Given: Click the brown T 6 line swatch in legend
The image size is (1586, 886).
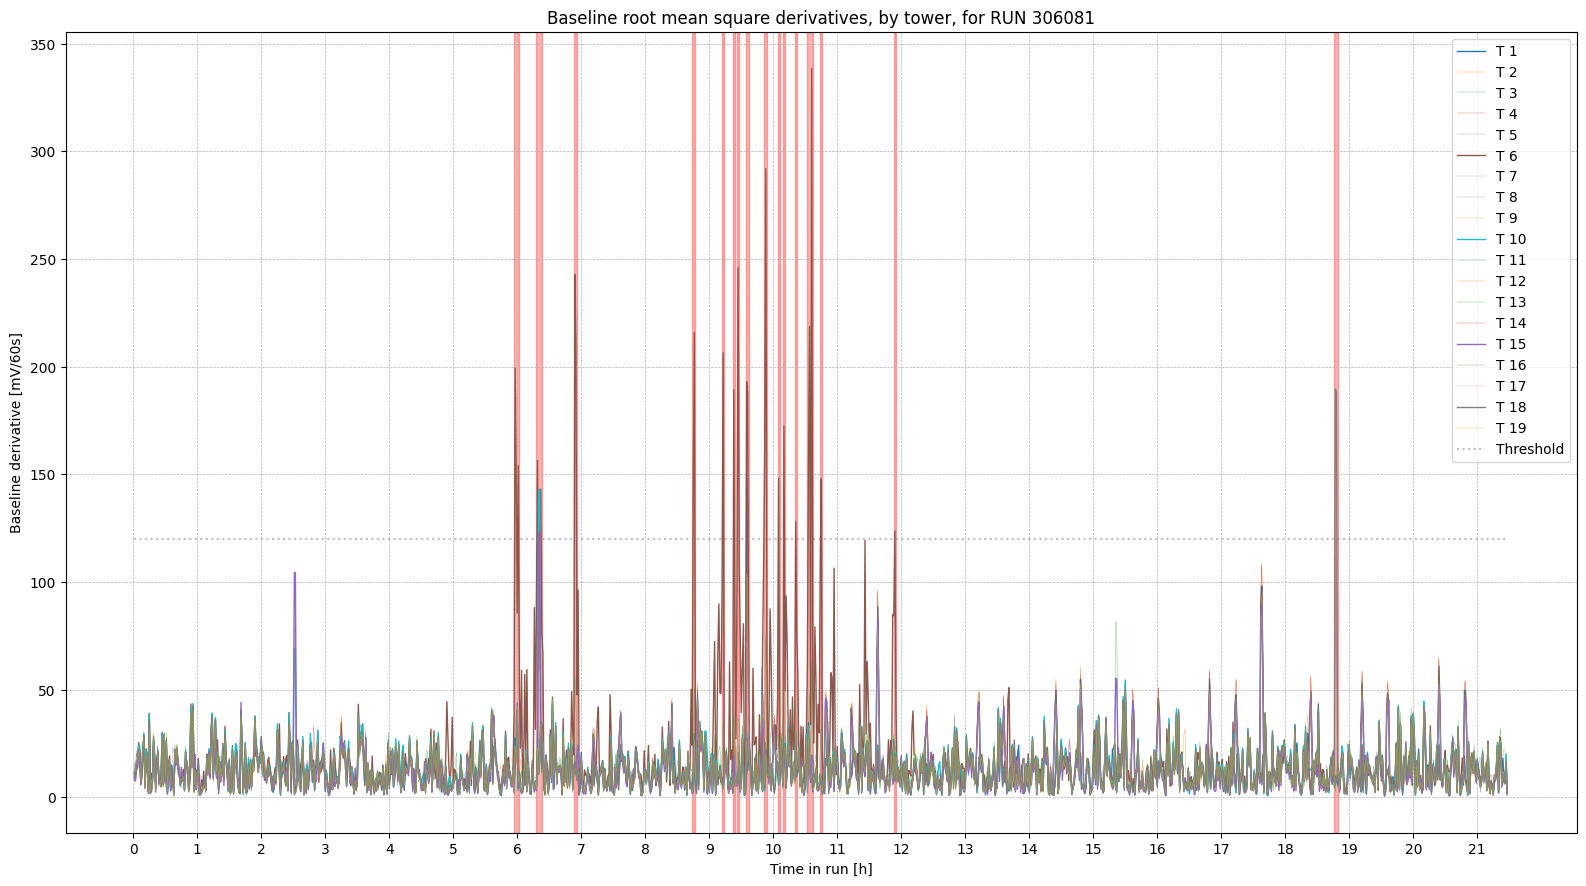Looking at the screenshot, I should point(1471,156).
